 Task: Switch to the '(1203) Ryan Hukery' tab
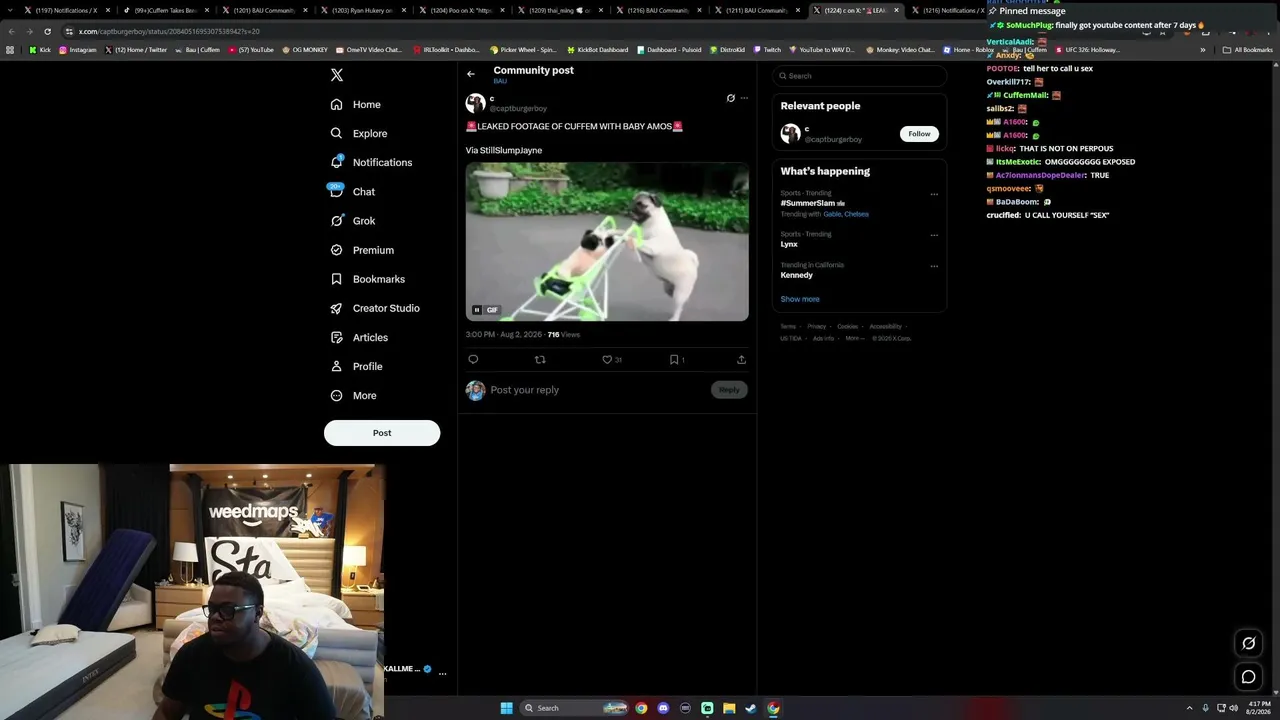point(362,10)
